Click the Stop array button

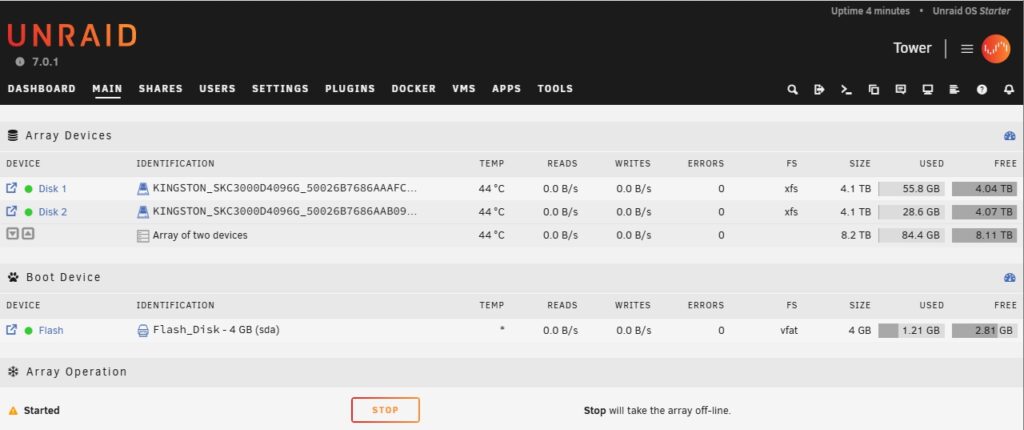point(385,410)
